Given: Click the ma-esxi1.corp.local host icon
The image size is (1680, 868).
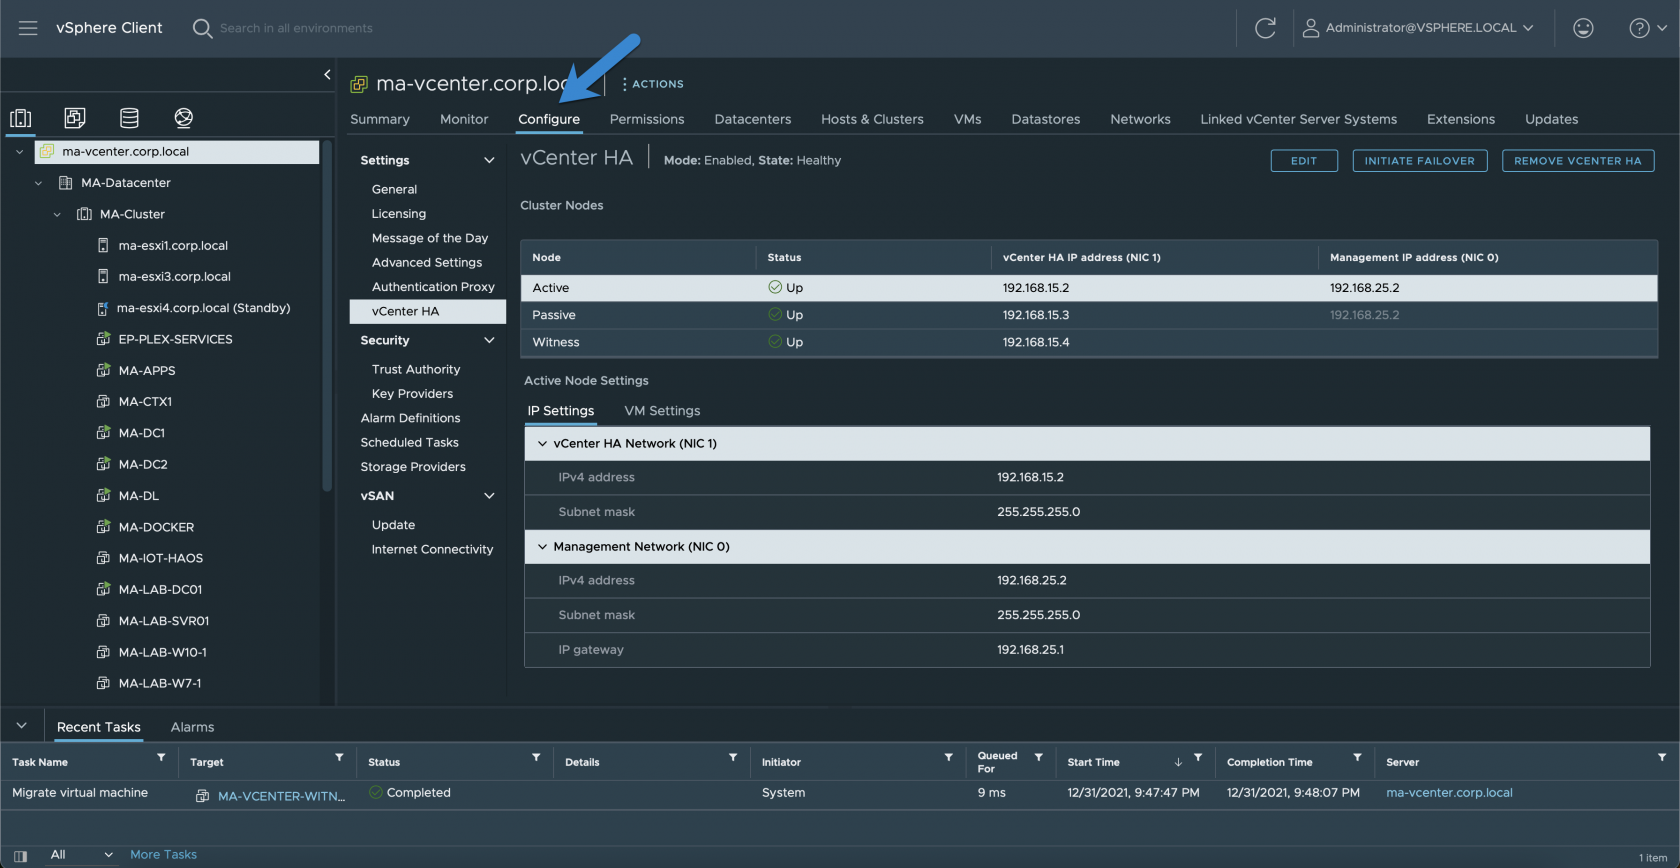Looking at the screenshot, I should tap(103, 245).
